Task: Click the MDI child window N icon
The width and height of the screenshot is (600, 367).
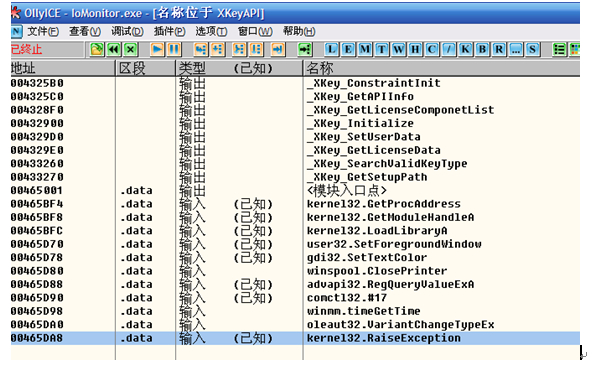Action: click(16, 31)
